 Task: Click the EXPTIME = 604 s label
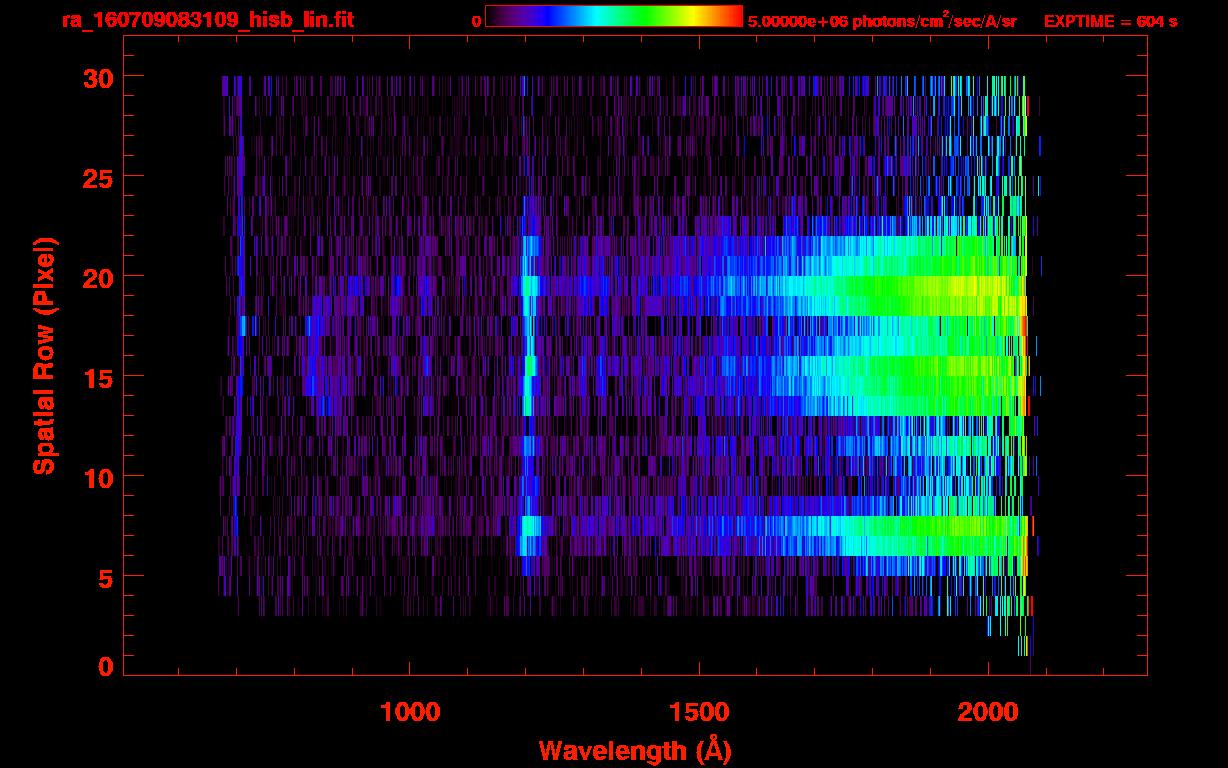(1110, 21)
